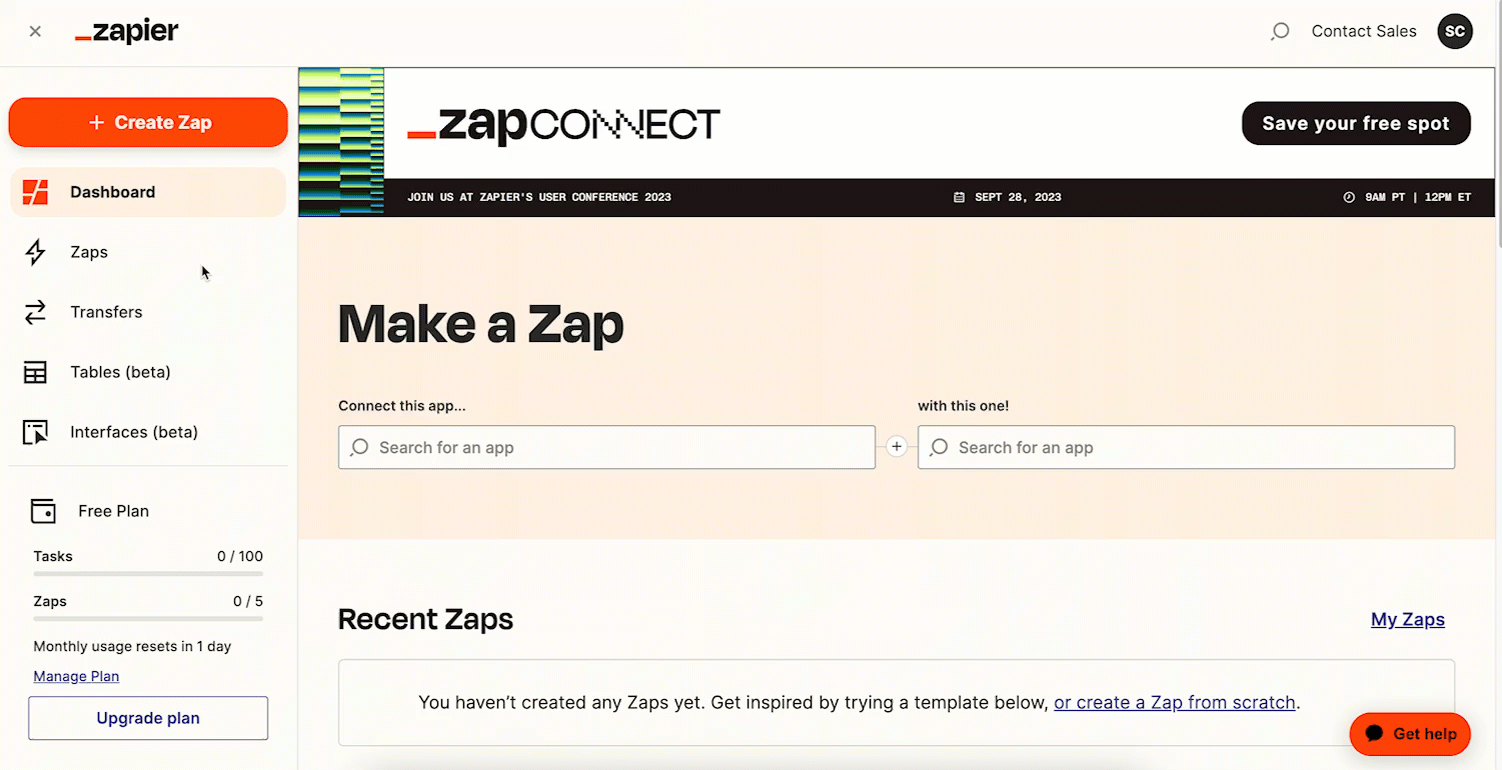Click the plus icon between app fields
This screenshot has width=1502, height=770.
[x=897, y=447]
